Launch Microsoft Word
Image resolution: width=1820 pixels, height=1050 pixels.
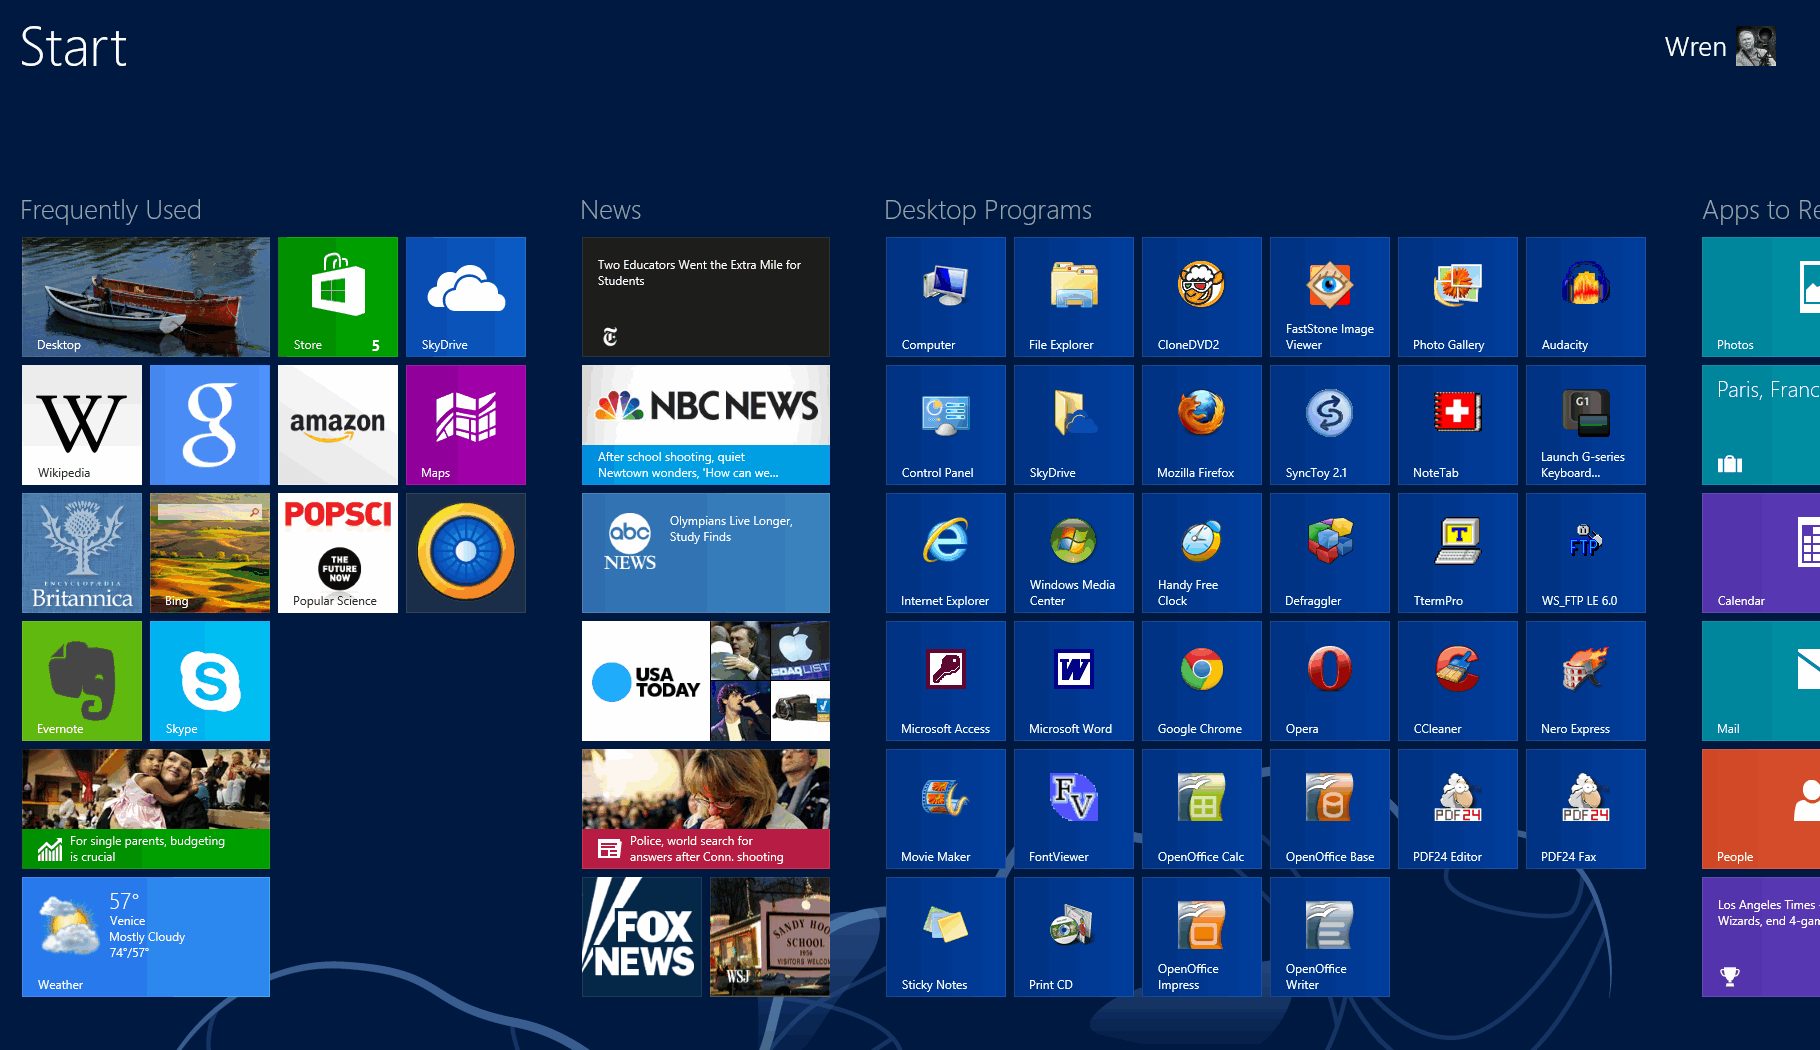point(1074,681)
